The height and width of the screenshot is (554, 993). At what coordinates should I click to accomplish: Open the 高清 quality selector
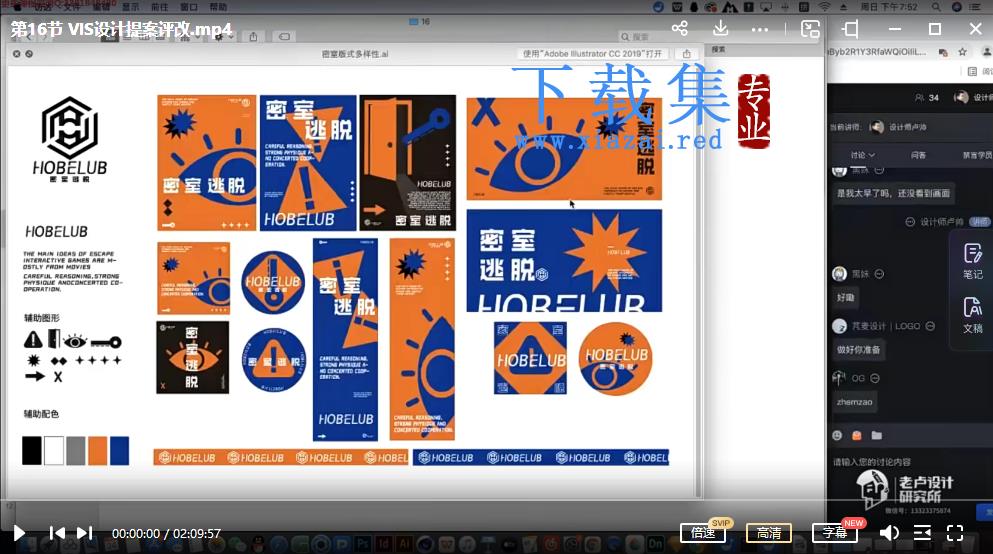pyautogui.click(x=769, y=533)
